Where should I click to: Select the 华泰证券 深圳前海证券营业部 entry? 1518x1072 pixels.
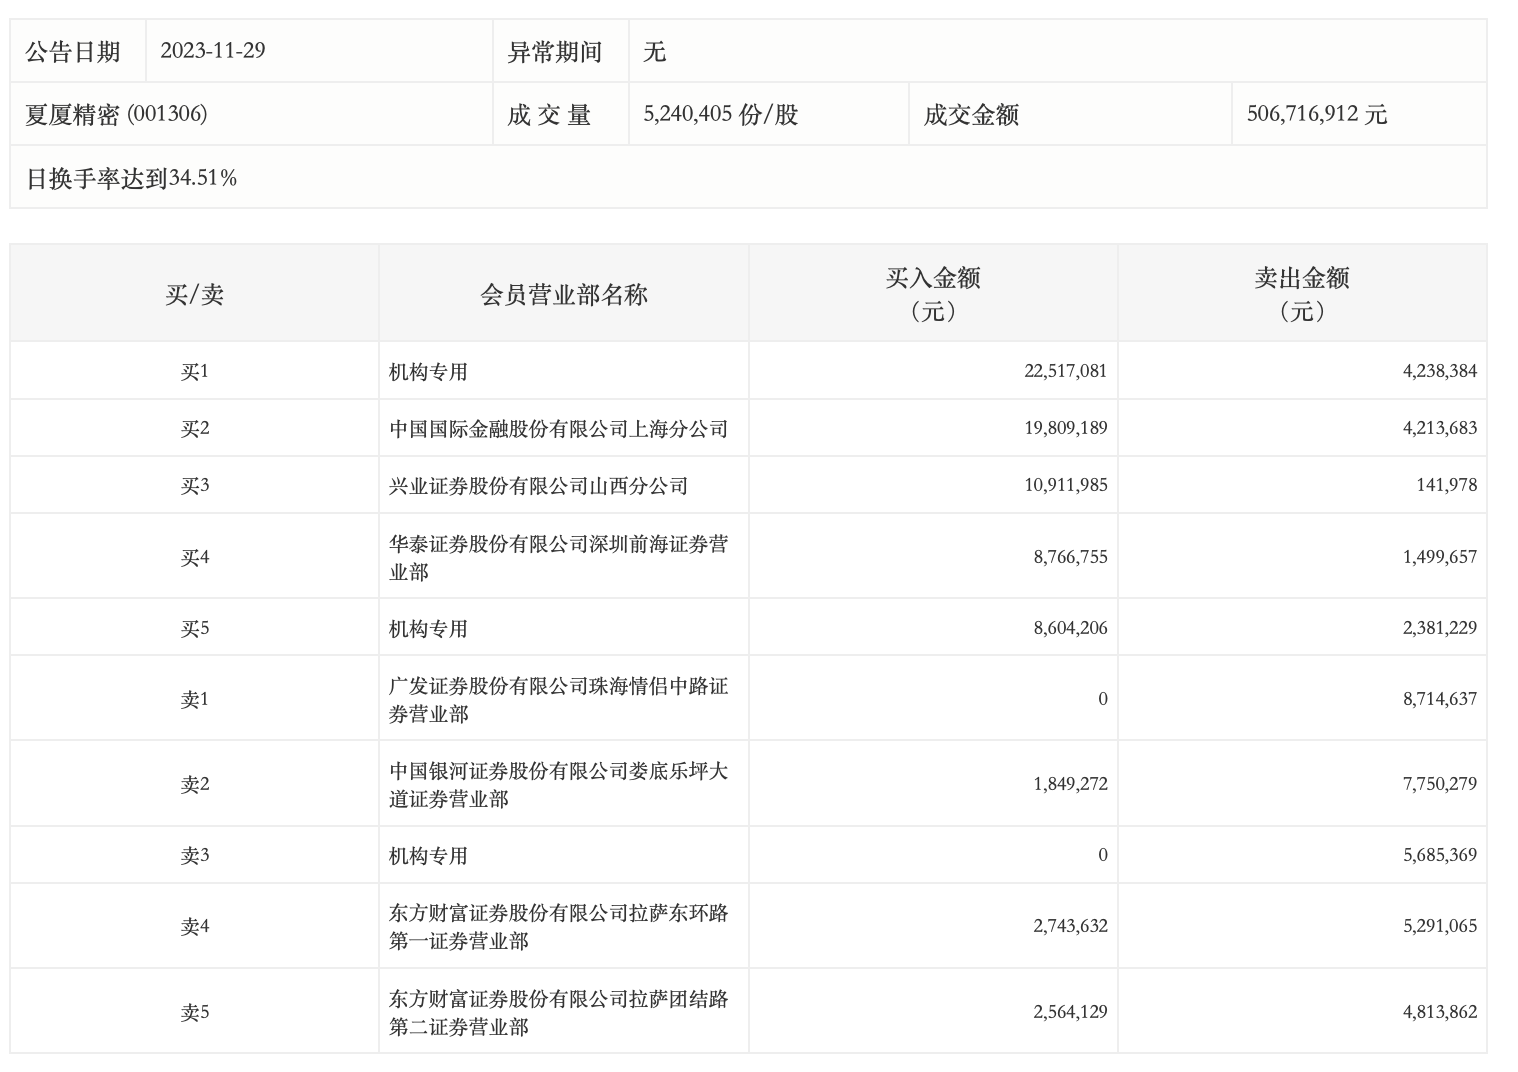click(558, 557)
